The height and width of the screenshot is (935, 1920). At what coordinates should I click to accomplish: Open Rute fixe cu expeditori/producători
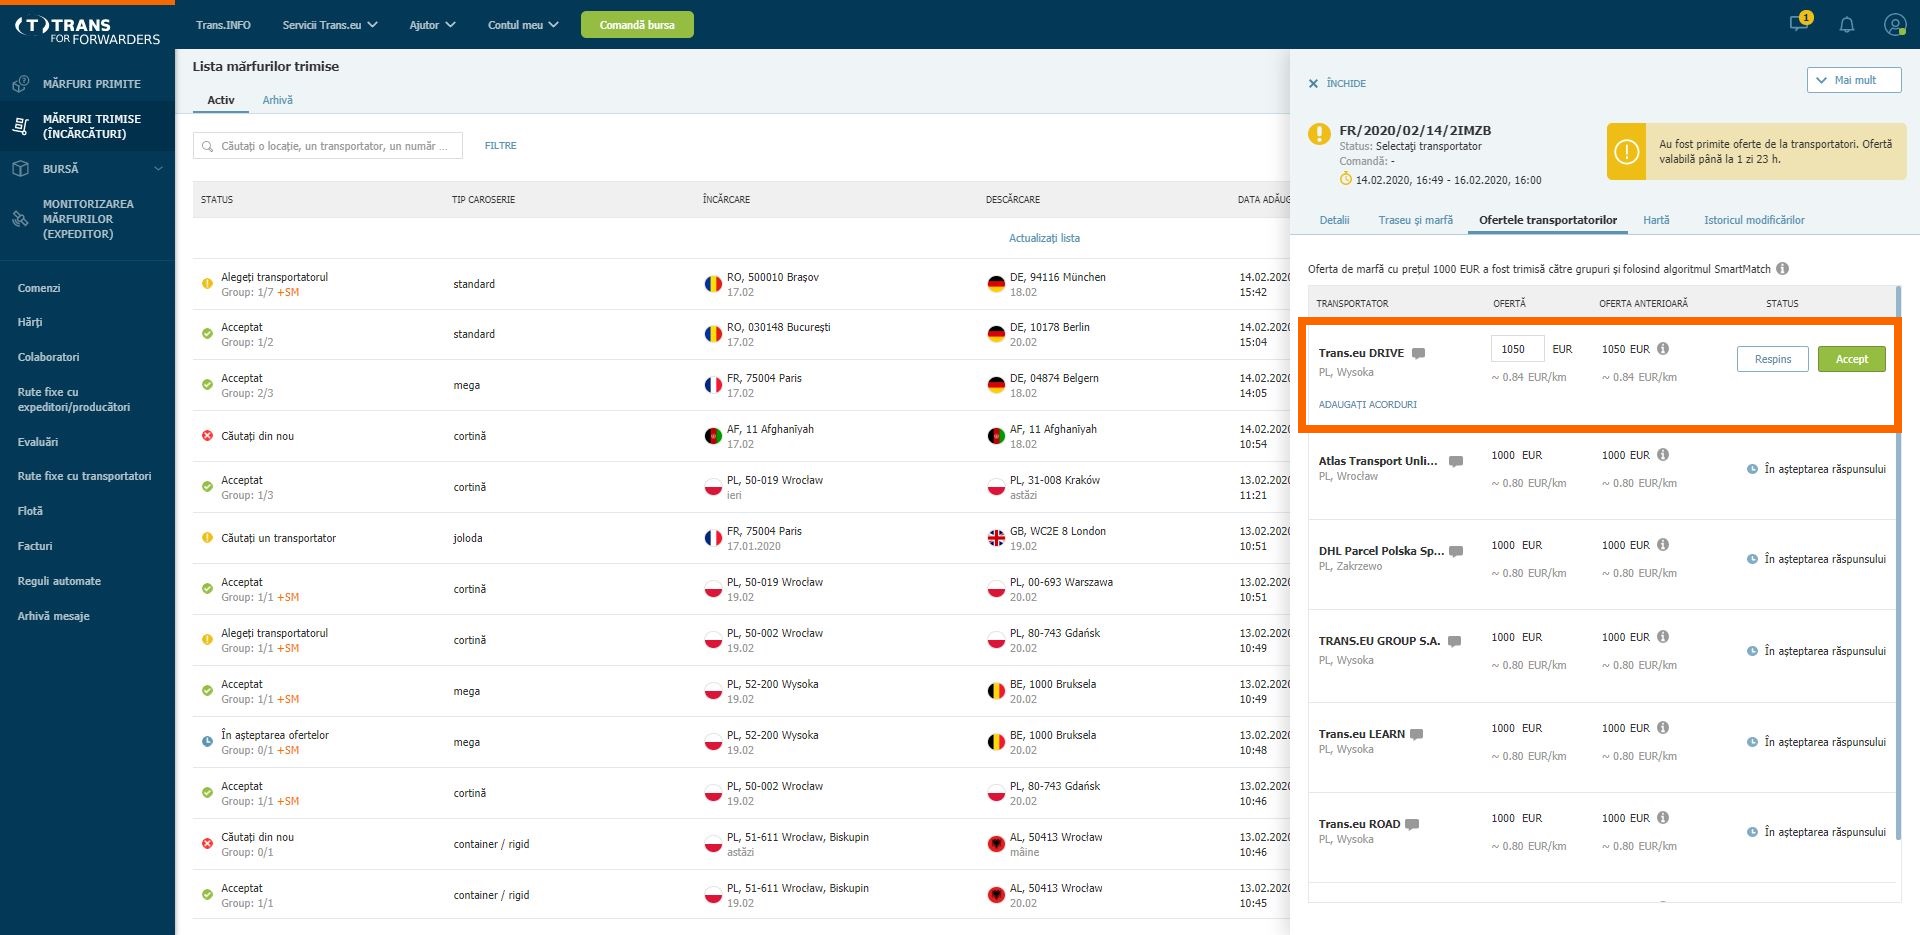[x=73, y=399]
